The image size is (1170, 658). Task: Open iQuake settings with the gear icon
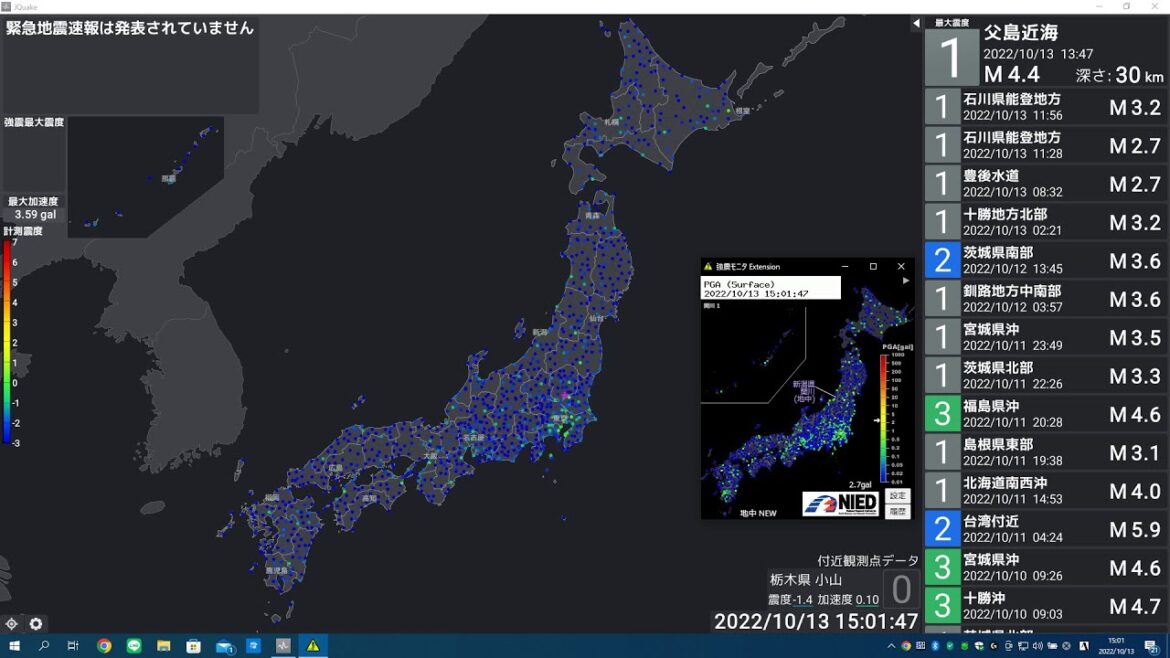(34, 623)
